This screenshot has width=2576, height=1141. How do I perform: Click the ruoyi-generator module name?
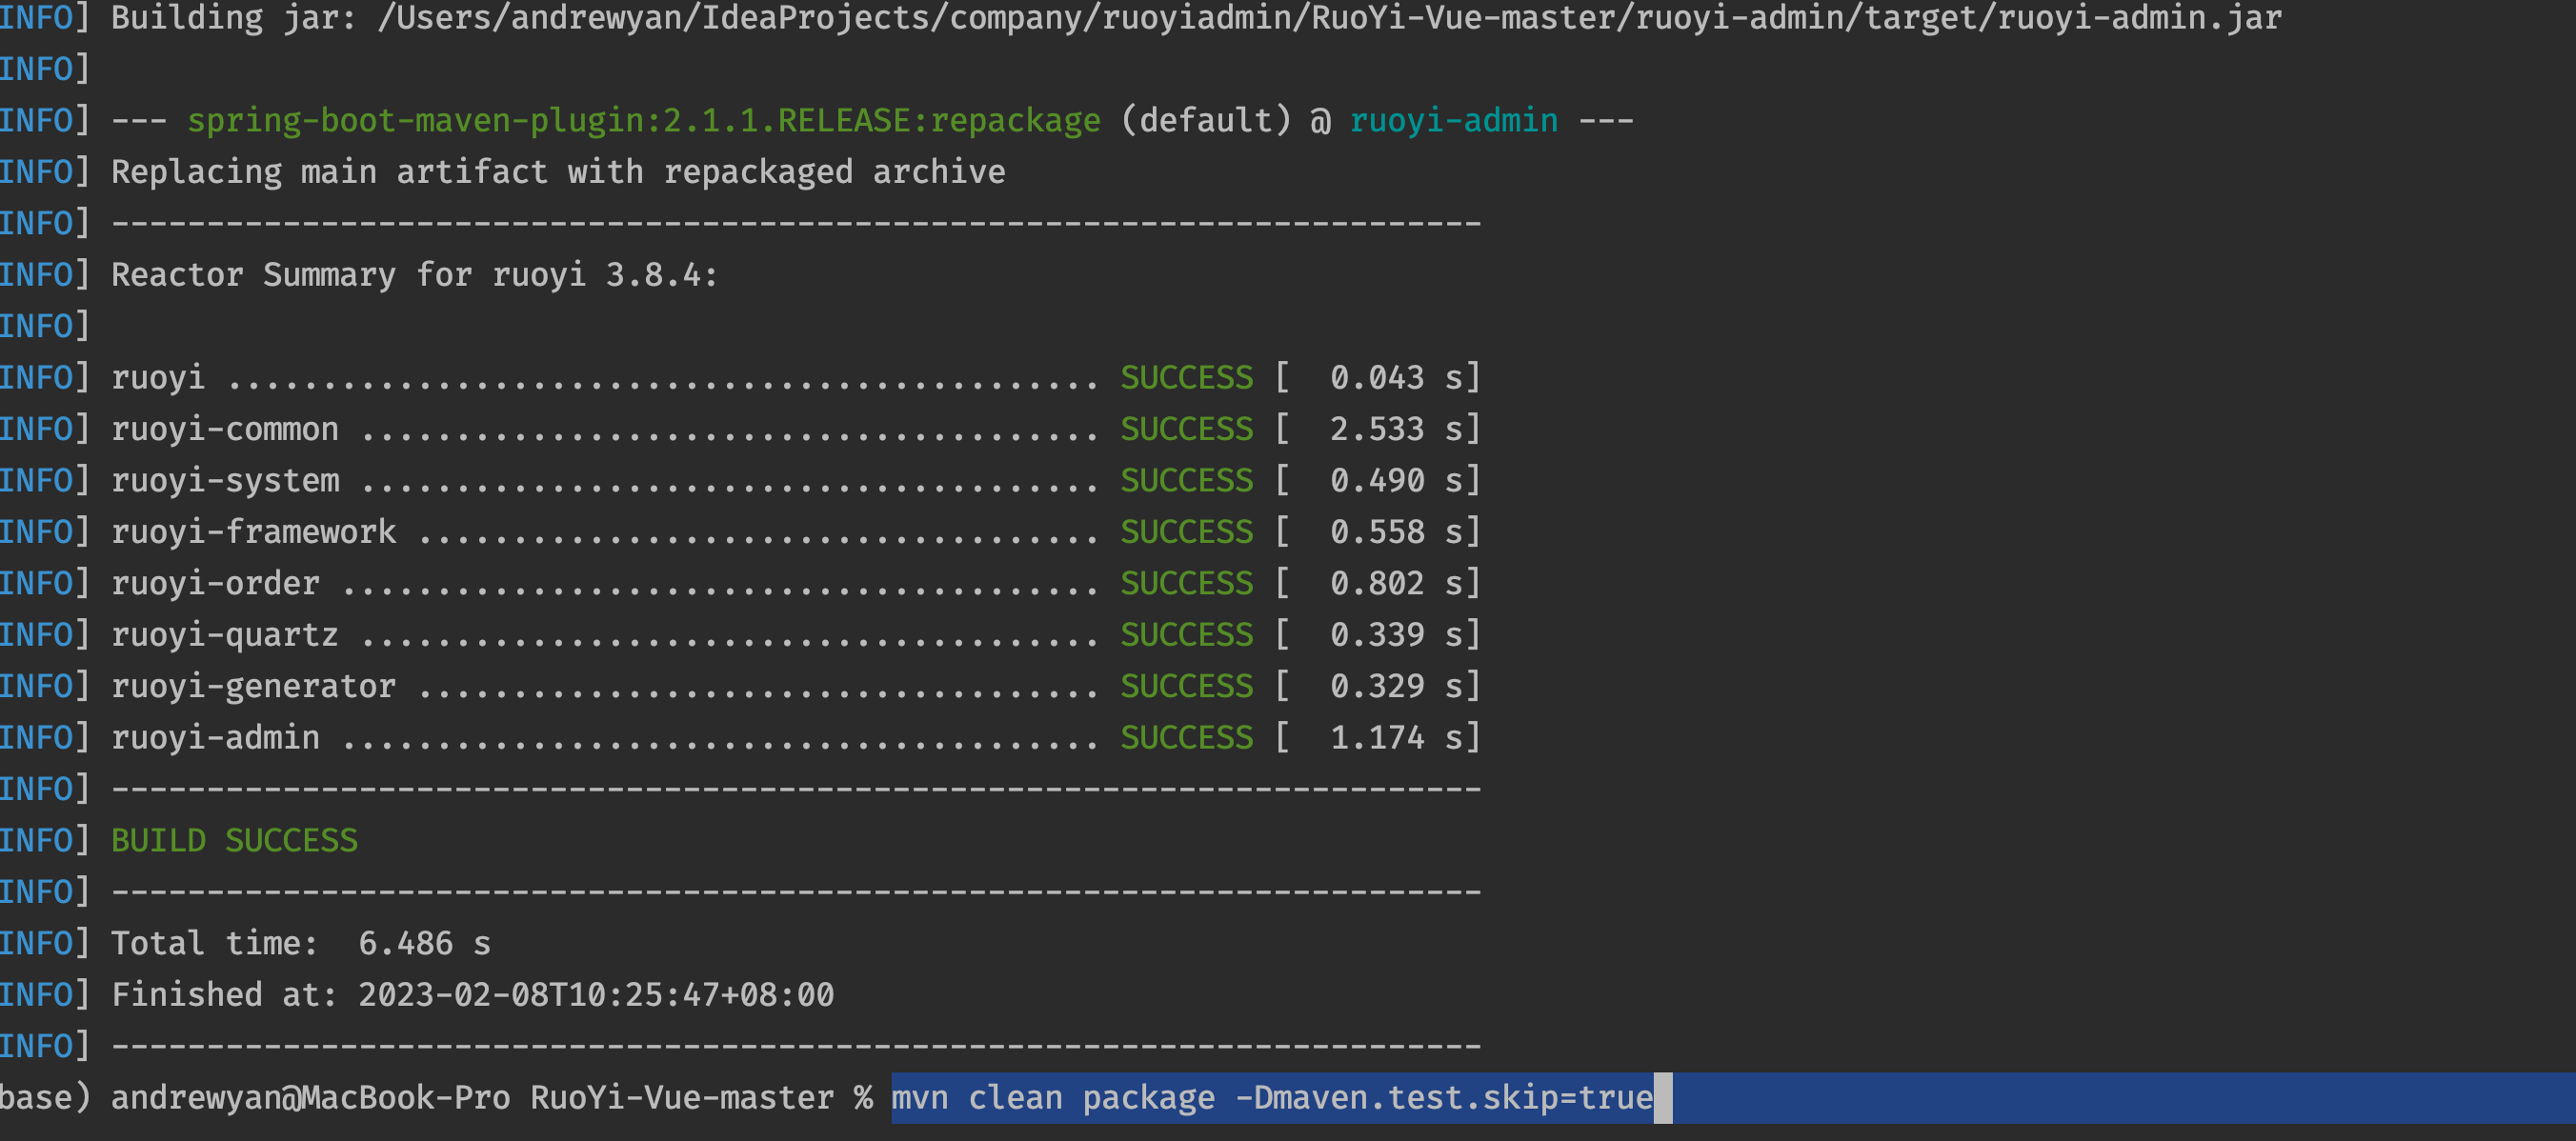click(x=253, y=687)
